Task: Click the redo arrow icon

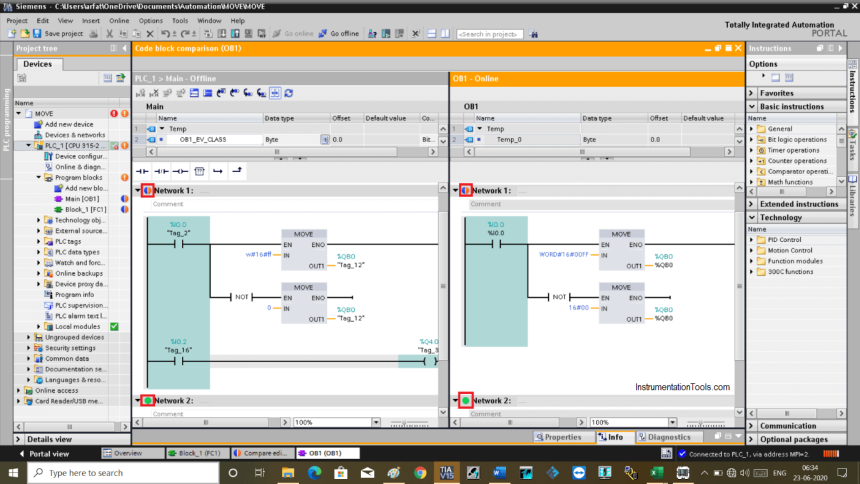Action: [185, 33]
